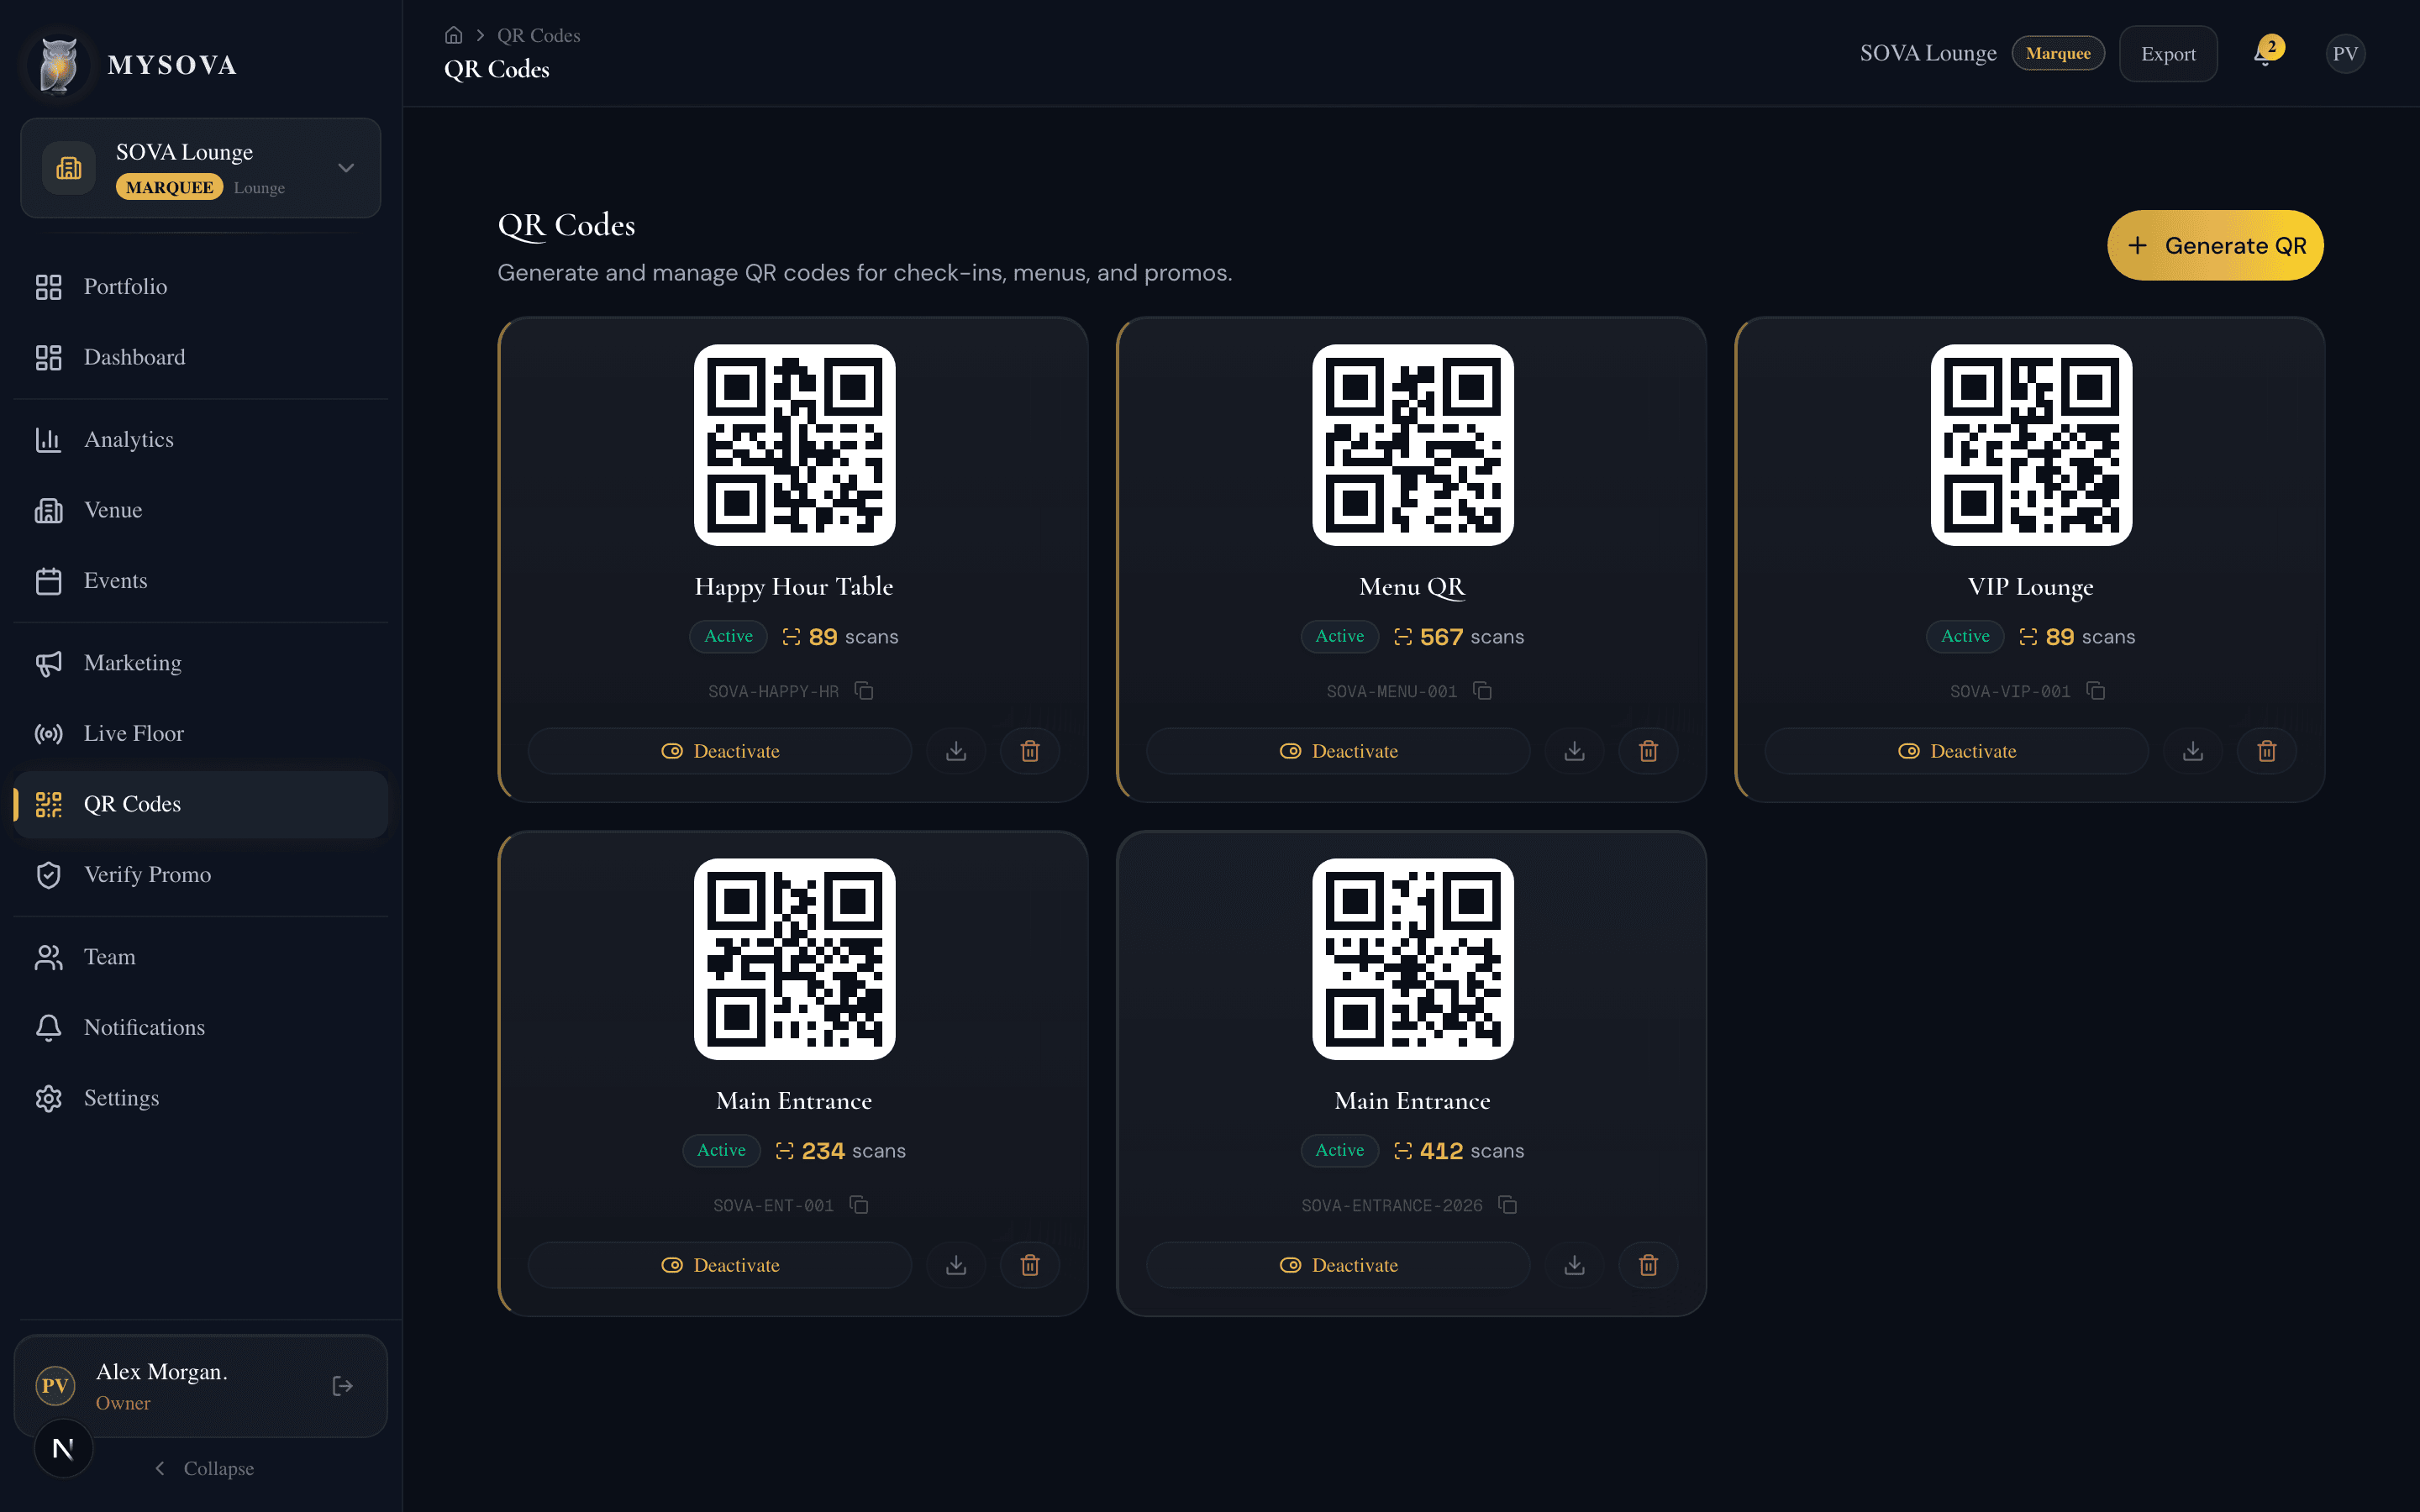Delete the Happy Hour Table QR code
2420x1512 pixels.
click(x=1030, y=750)
